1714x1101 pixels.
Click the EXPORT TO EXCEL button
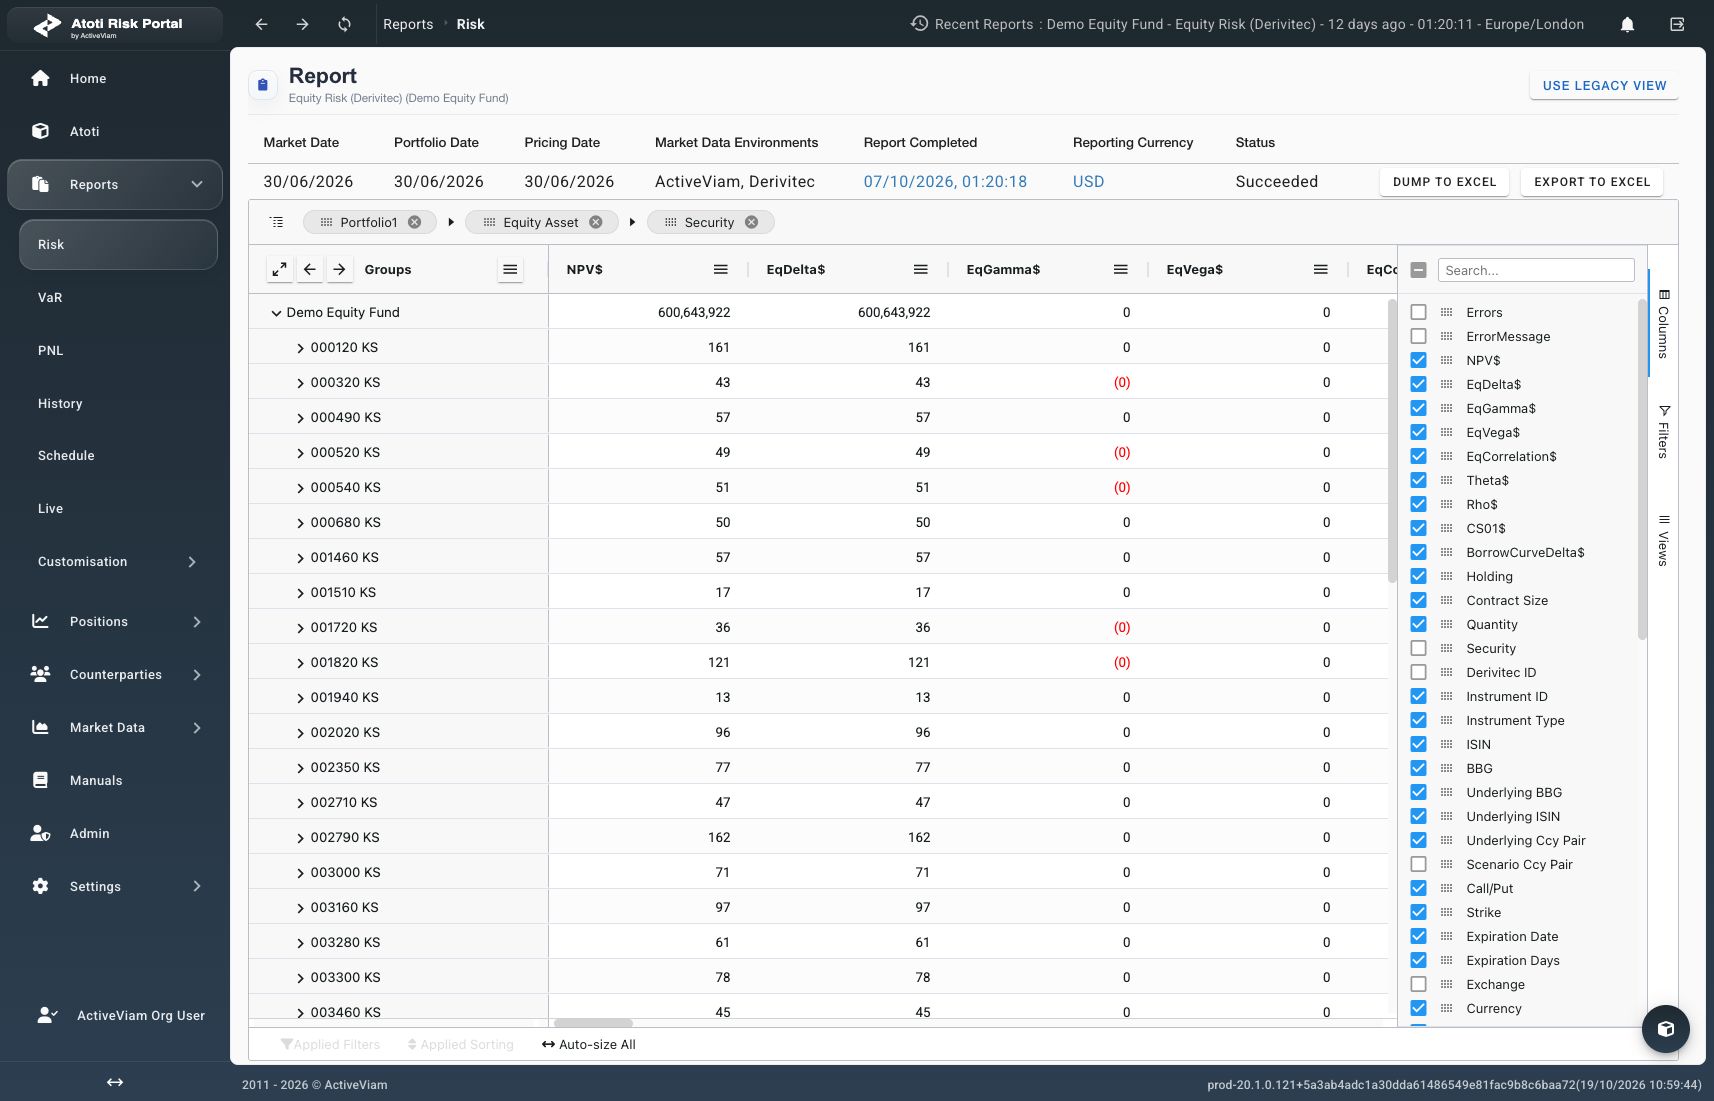pos(1592,182)
